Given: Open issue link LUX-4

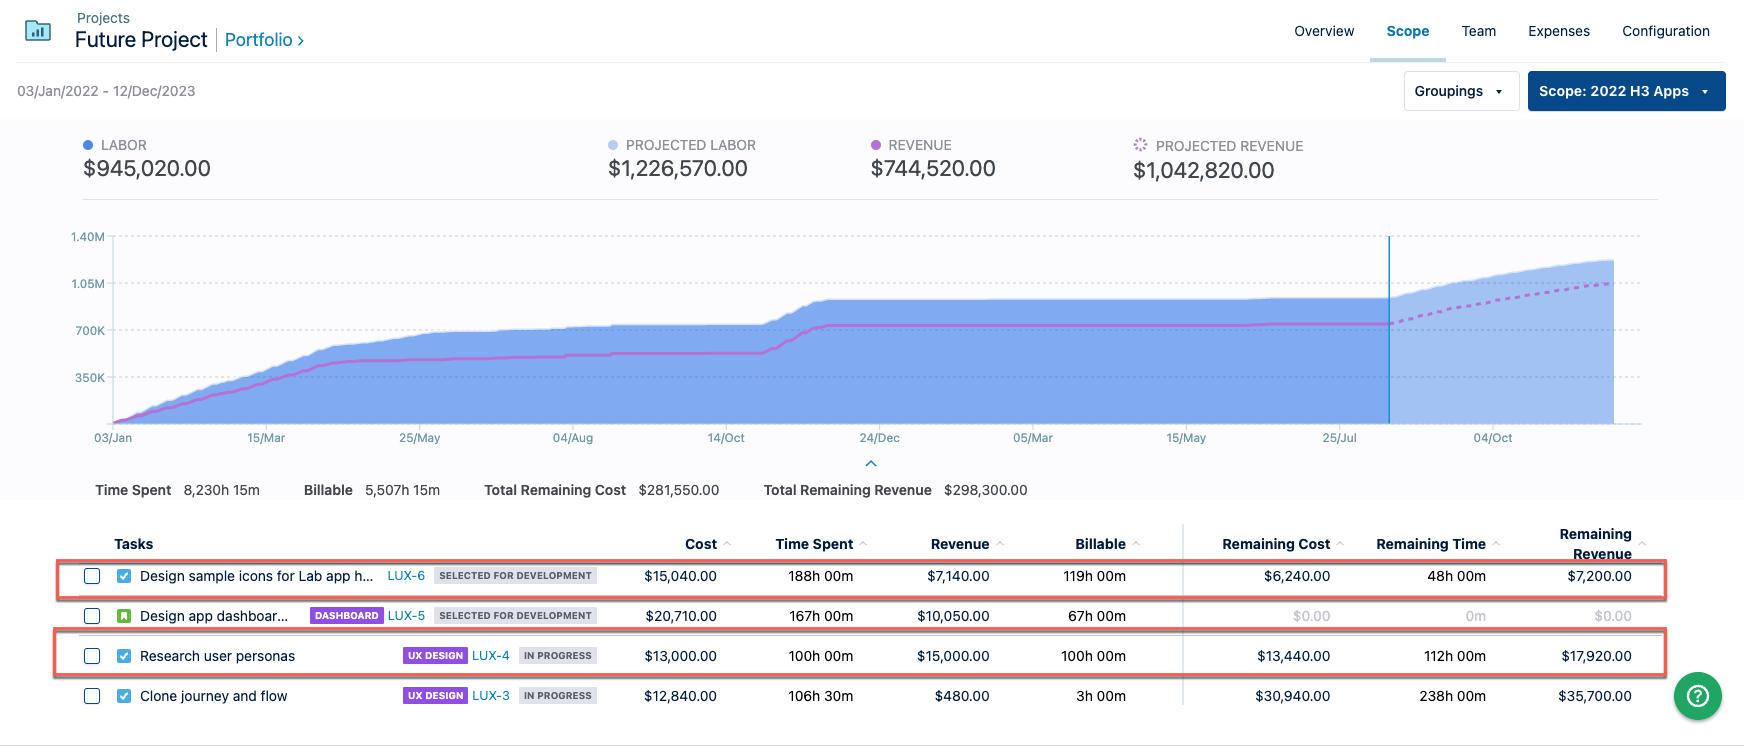Looking at the screenshot, I should (x=490, y=656).
